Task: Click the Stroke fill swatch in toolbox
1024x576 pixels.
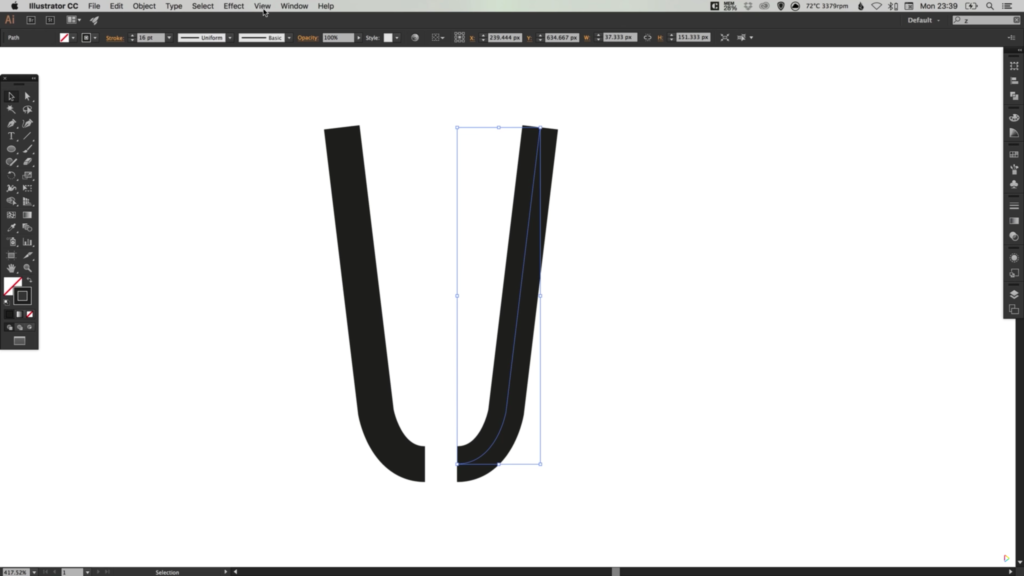Action: [22, 296]
